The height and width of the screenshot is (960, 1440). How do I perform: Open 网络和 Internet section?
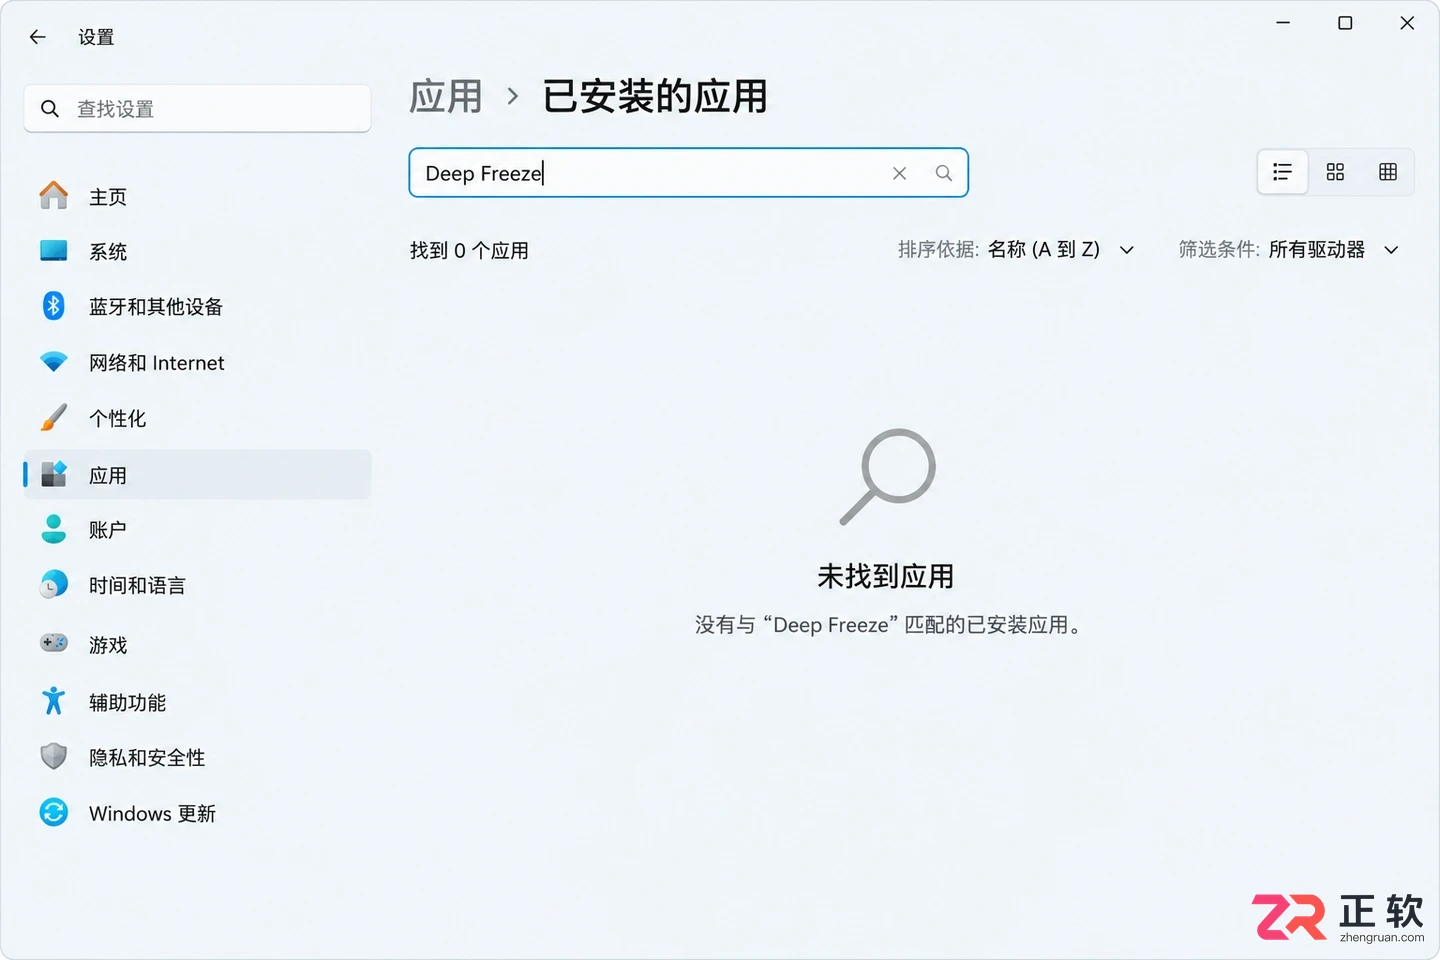197,363
